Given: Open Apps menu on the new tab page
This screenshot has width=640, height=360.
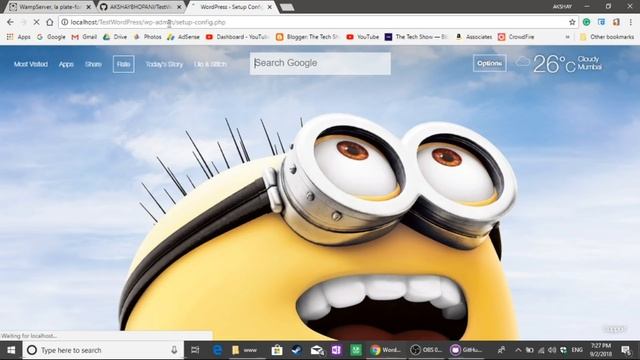Looking at the screenshot, I should pyautogui.click(x=66, y=64).
